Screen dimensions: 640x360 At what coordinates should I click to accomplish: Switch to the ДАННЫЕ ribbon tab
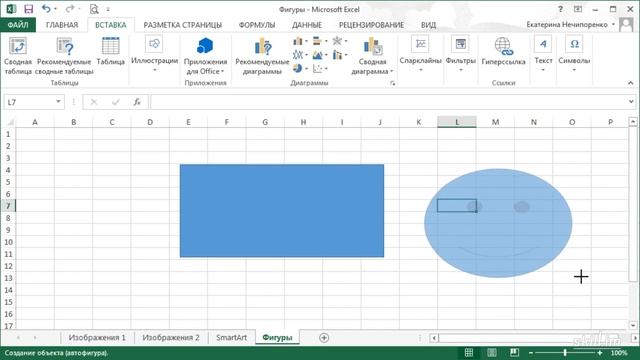coord(307,25)
